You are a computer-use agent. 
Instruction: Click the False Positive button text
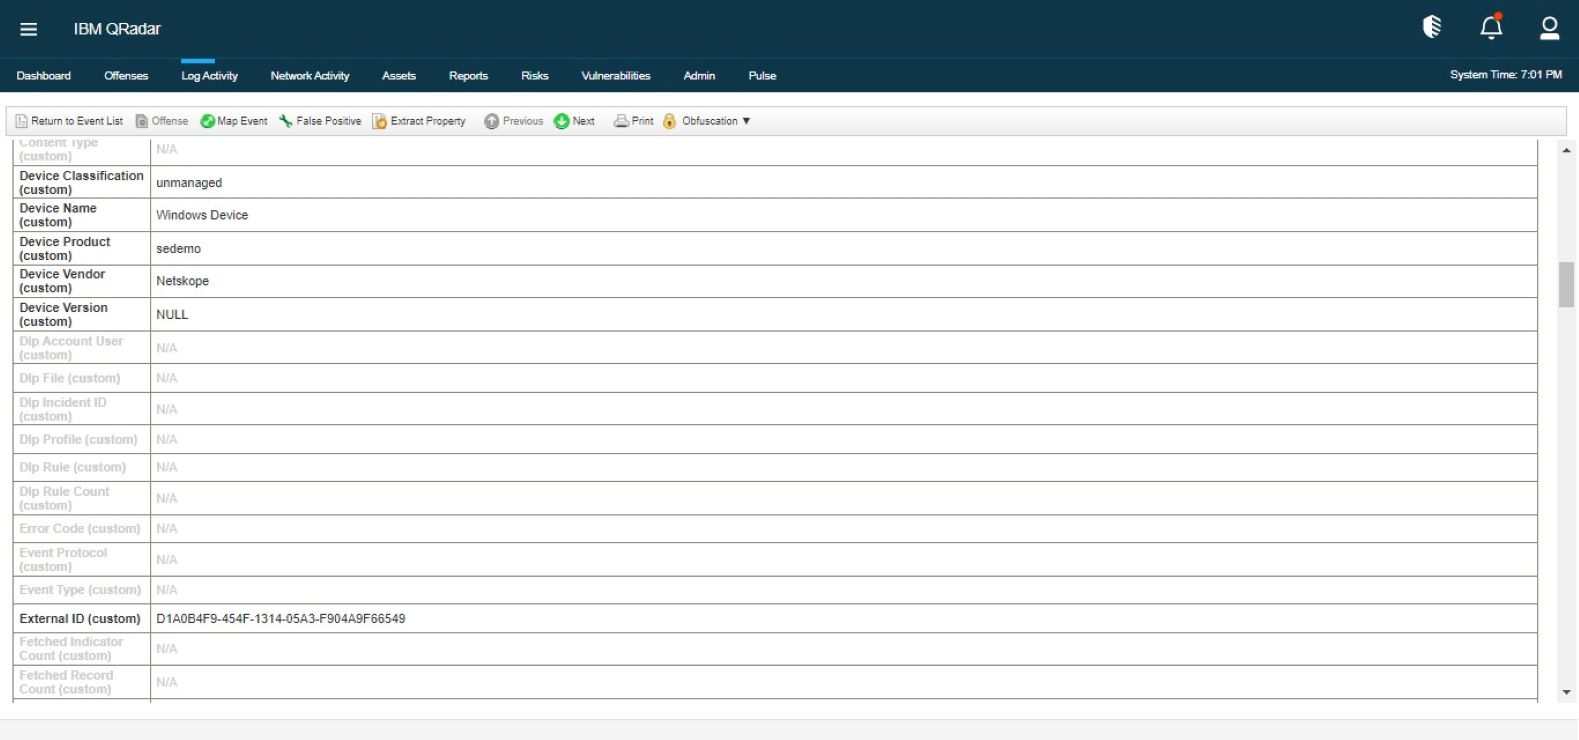(x=329, y=121)
